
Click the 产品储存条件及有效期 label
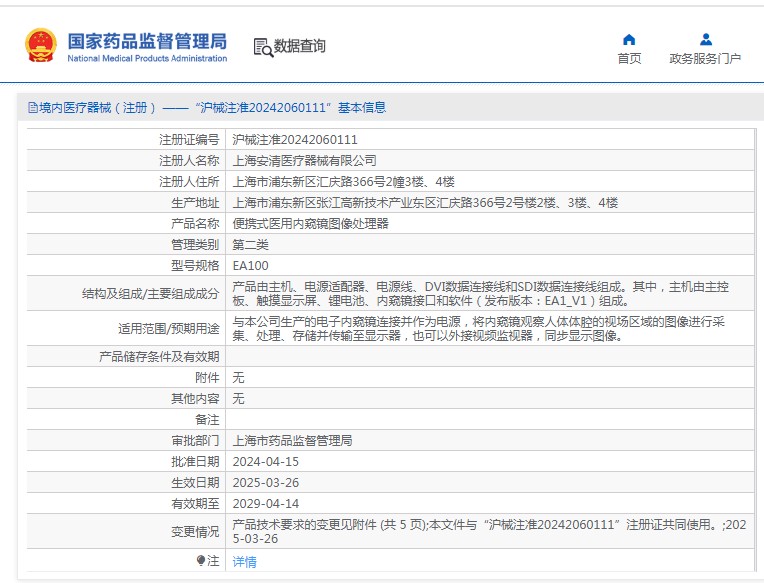[x=159, y=357]
